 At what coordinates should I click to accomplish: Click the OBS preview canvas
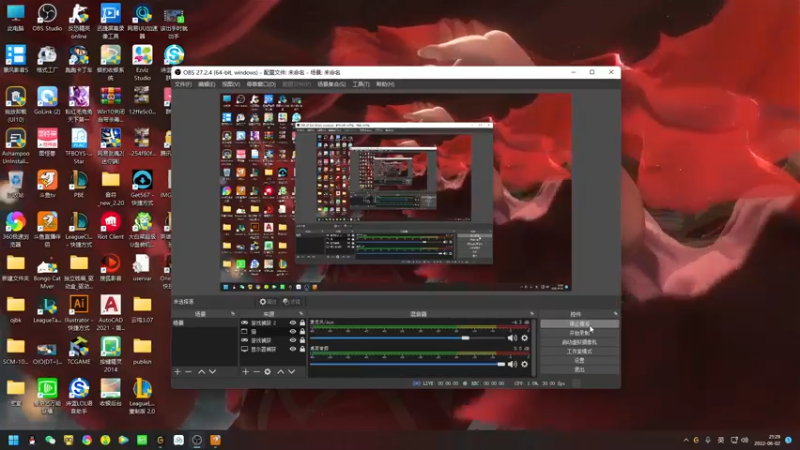[x=396, y=192]
